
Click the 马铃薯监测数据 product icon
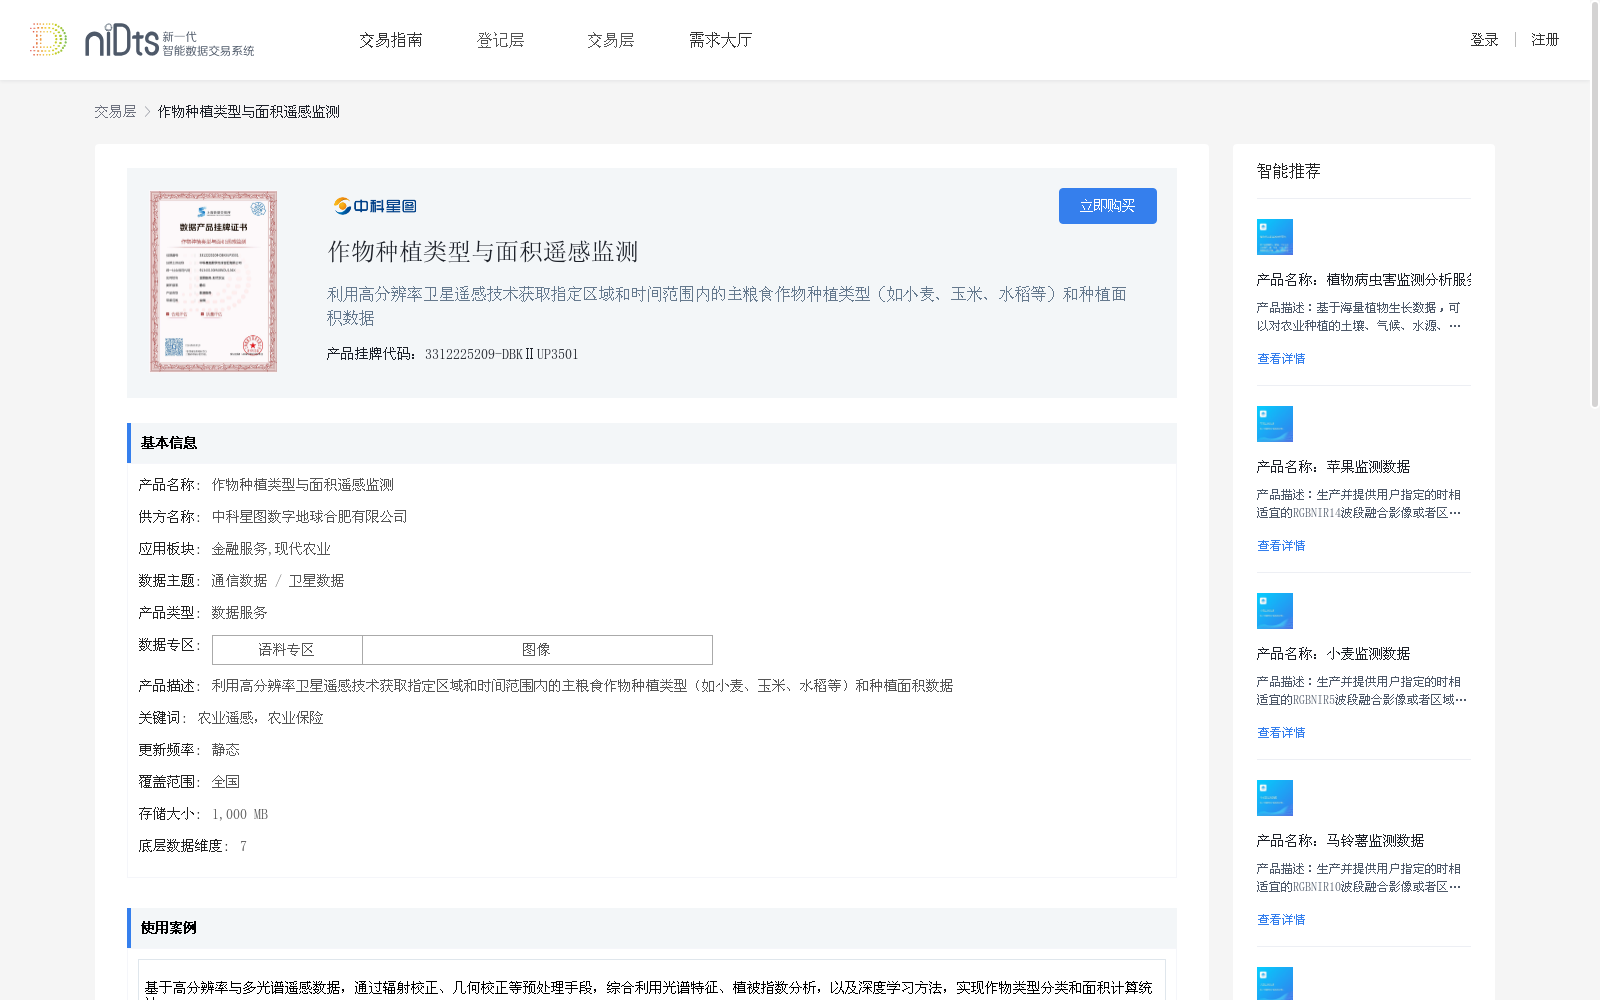(1275, 798)
